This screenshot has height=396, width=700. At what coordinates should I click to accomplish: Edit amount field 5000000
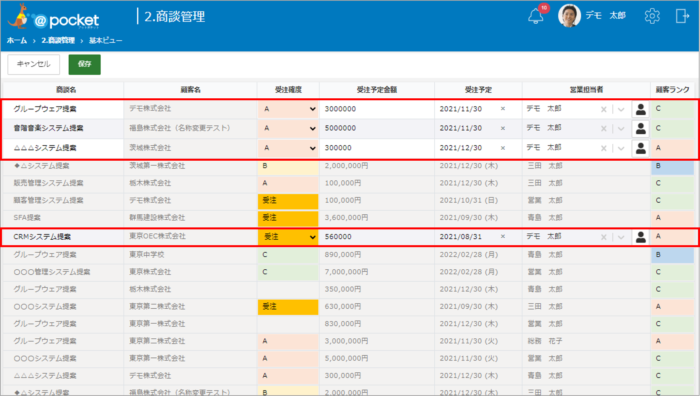[377, 129]
